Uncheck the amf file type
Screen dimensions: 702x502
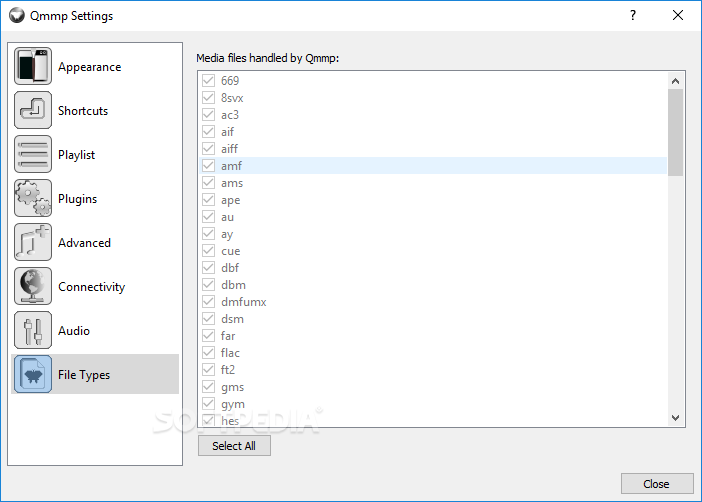[208, 166]
